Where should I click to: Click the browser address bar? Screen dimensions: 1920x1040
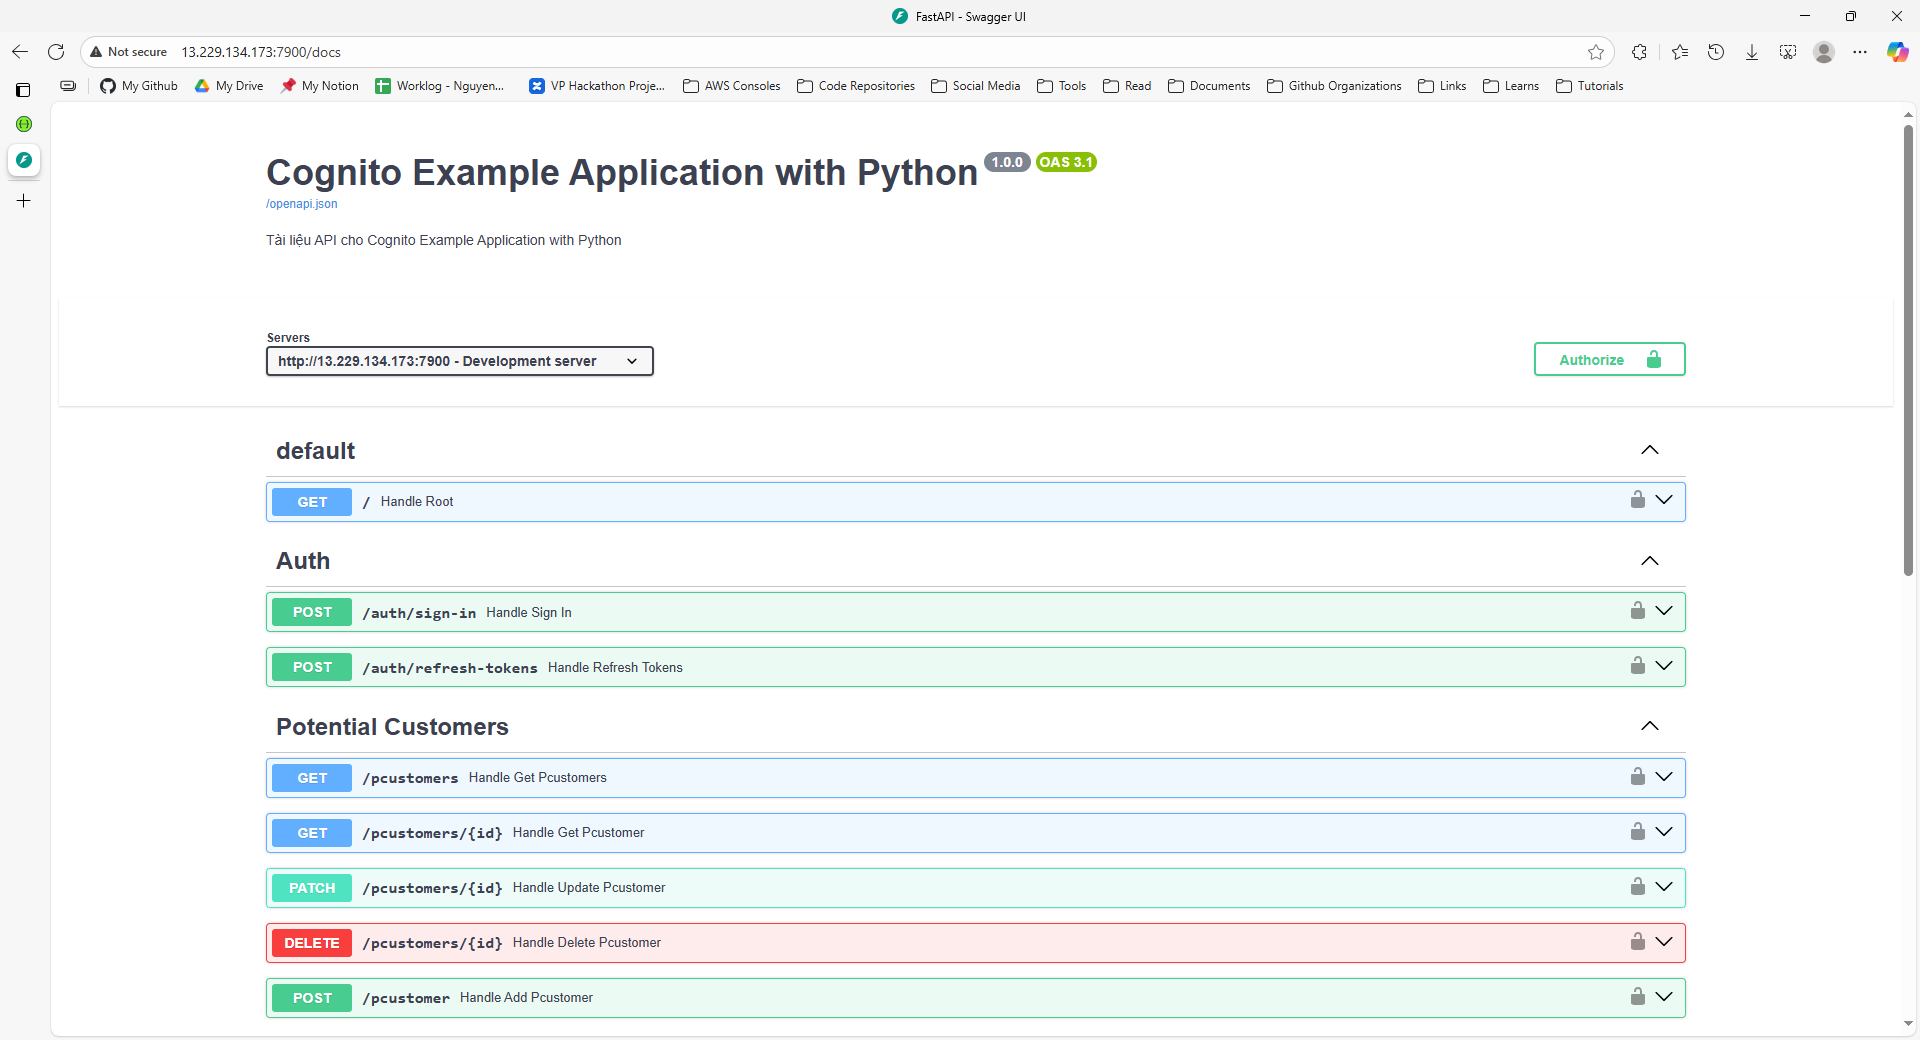coord(800,52)
